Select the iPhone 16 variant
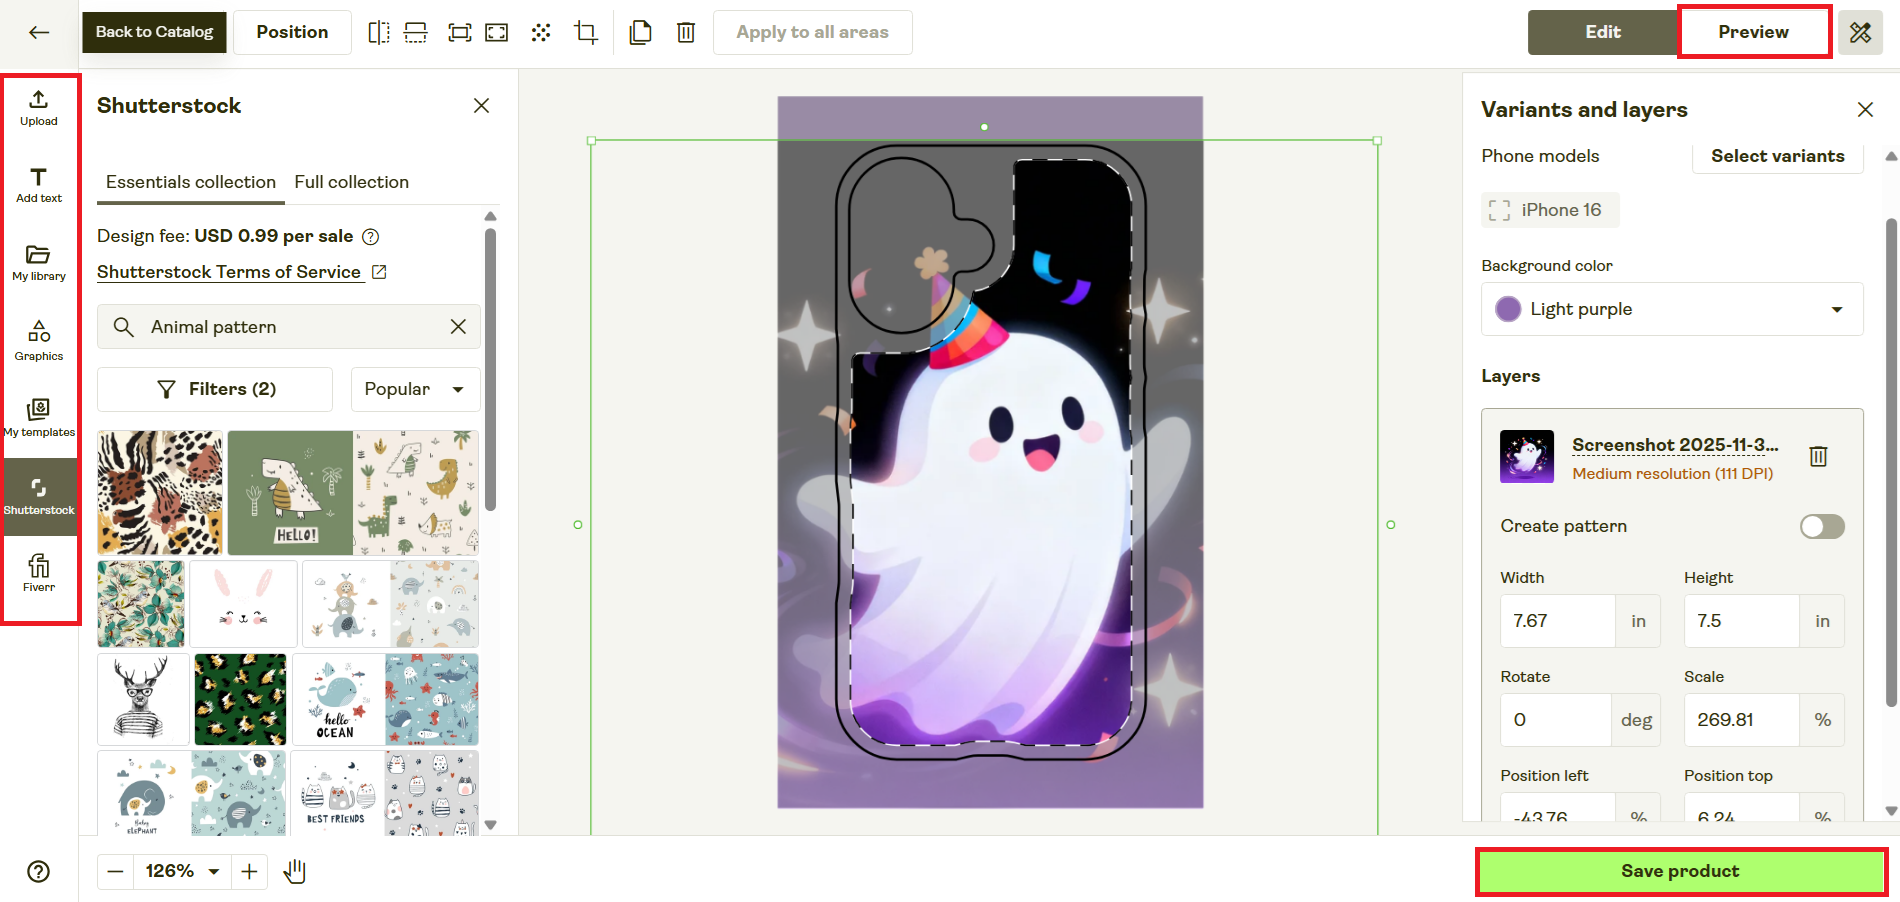1900x902 pixels. click(x=1550, y=210)
